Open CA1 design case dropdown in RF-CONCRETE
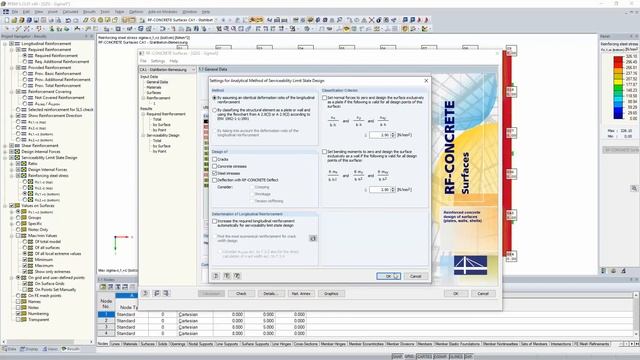The image size is (640, 360). [193, 70]
